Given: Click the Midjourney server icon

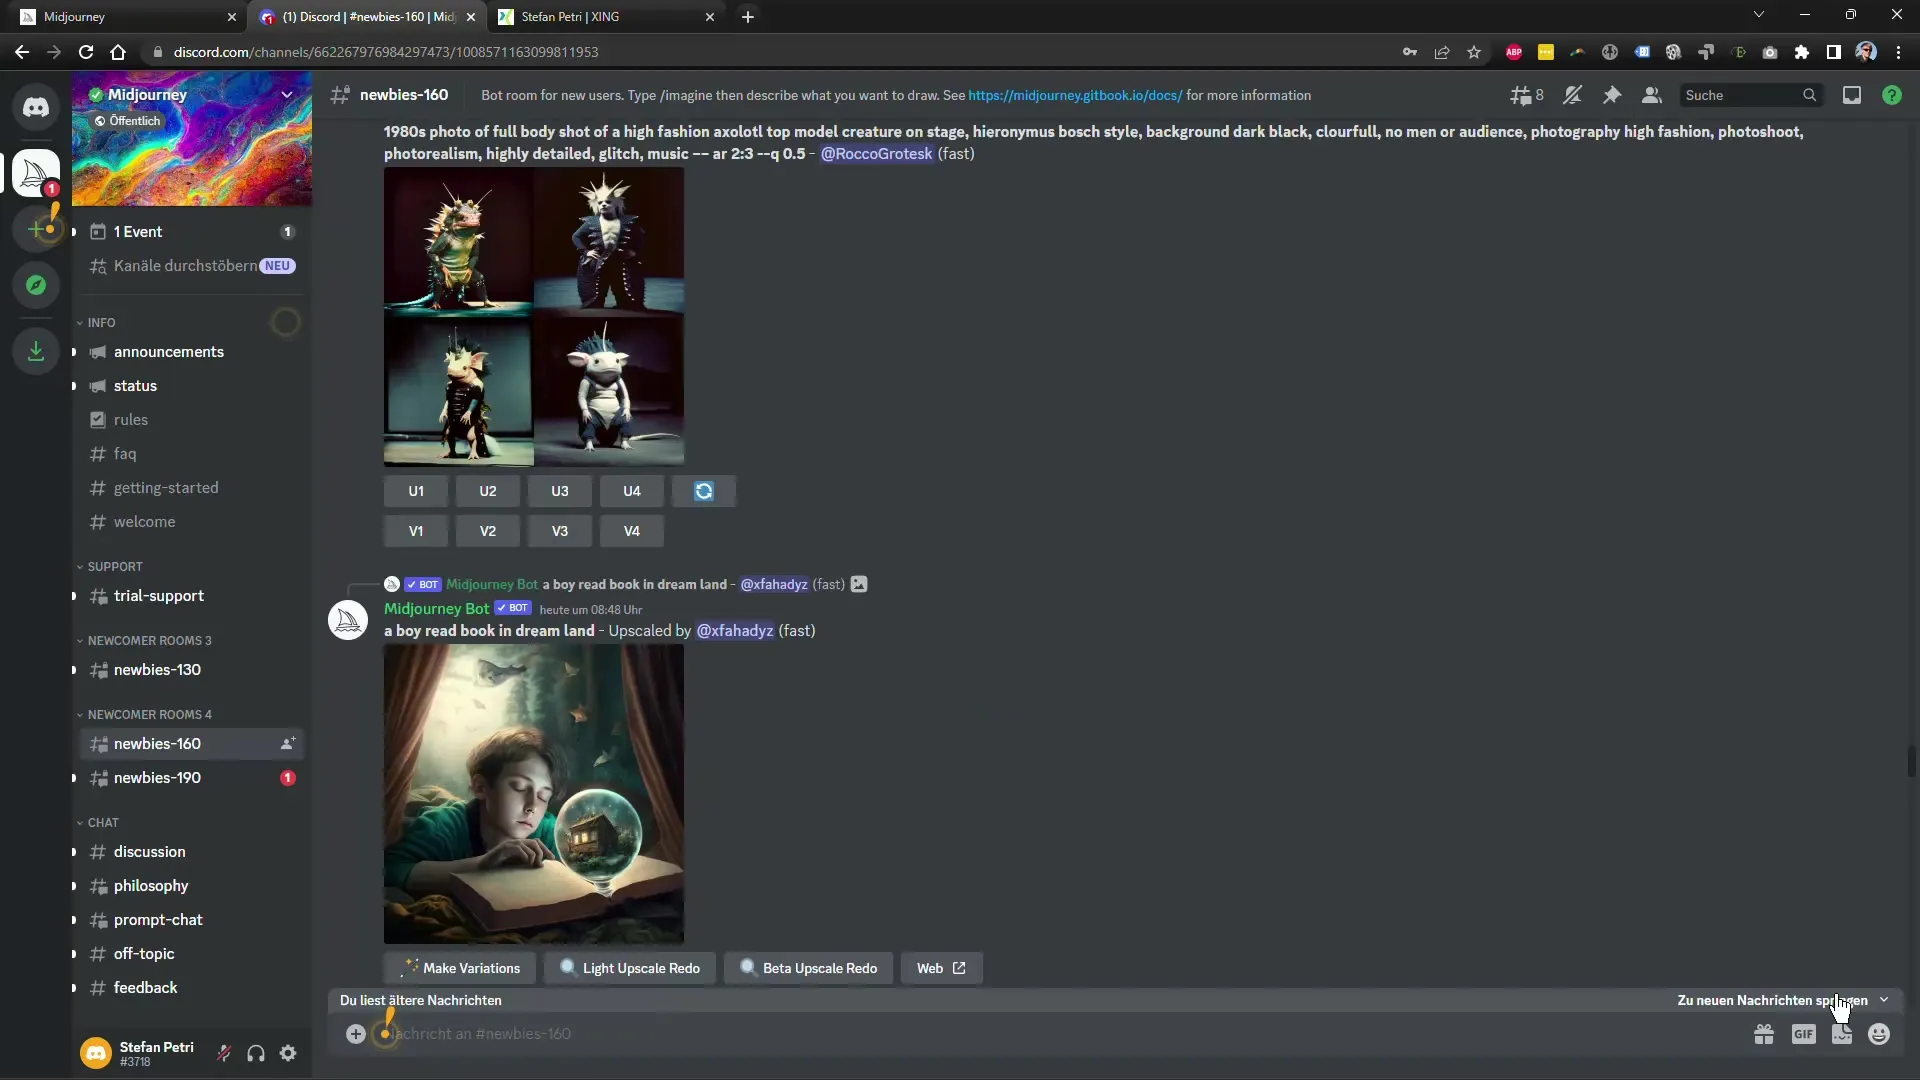Looking at the screenshot, I should pos(36,171).
